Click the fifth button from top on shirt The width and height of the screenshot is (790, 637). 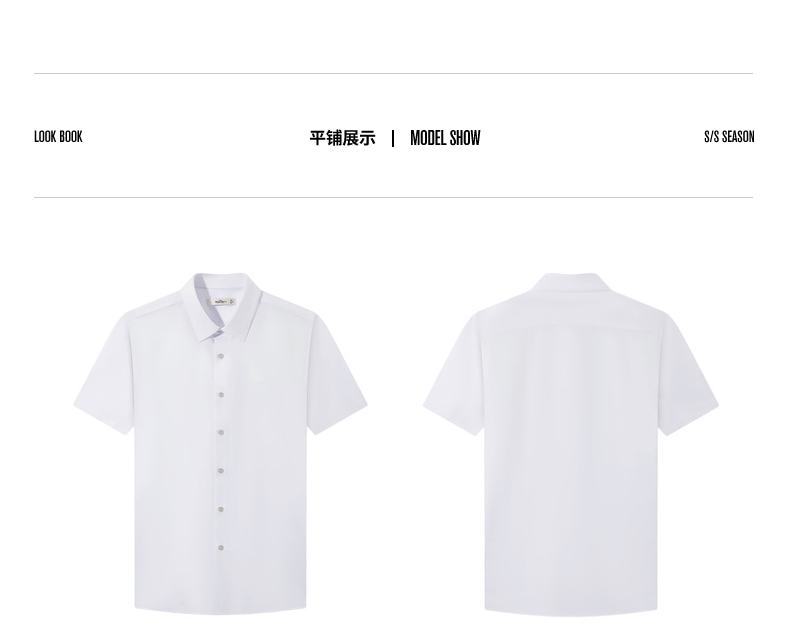pyautogui.click(x=221, y=509)
